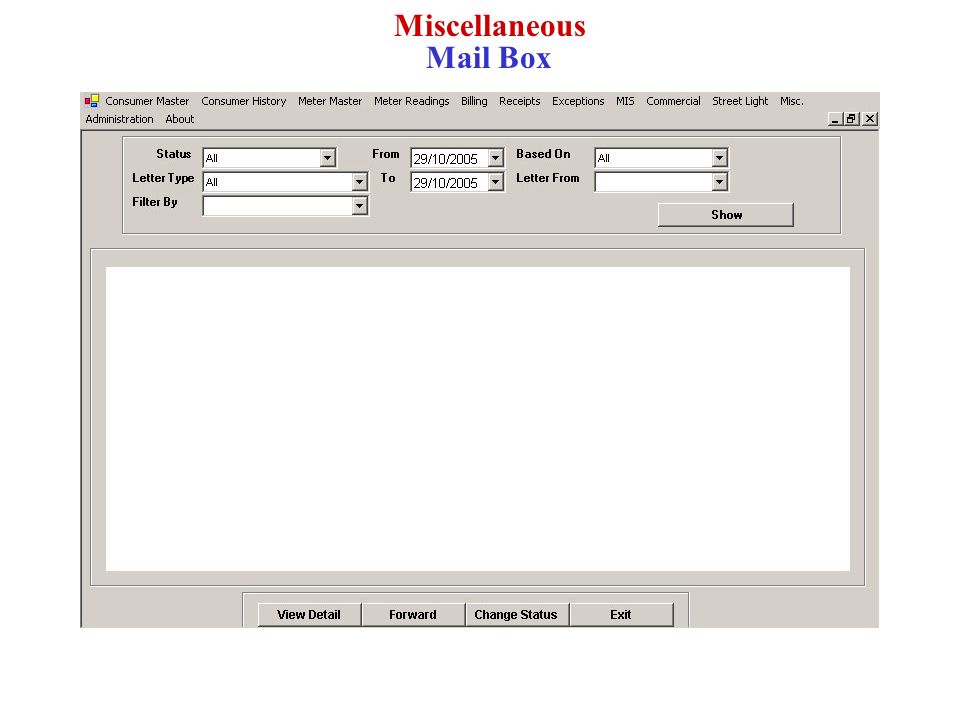This screenshot has width=960, height=720.
Task: Open the From date picker arrow
Action: click(x=495, y=158)
